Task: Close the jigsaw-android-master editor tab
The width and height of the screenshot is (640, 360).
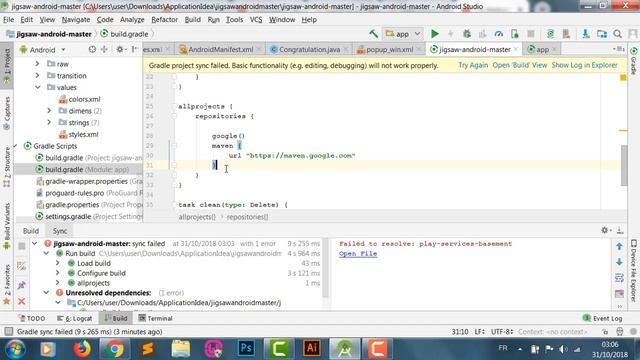Action: pyautogui.click(x=516, y=49)
